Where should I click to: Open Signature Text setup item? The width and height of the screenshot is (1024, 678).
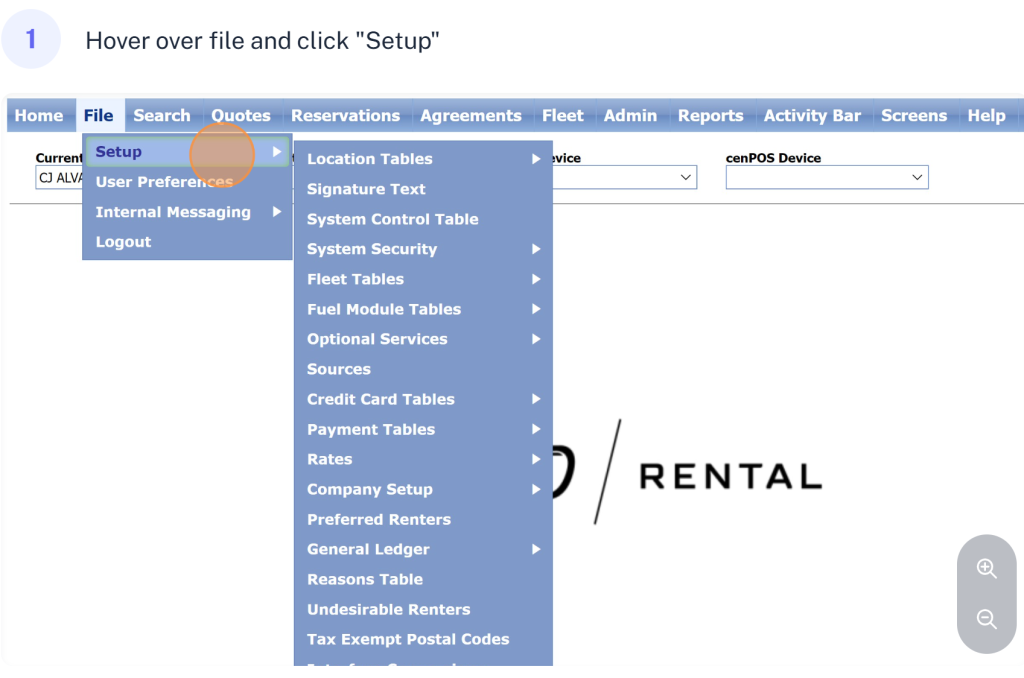coord(366,189)
